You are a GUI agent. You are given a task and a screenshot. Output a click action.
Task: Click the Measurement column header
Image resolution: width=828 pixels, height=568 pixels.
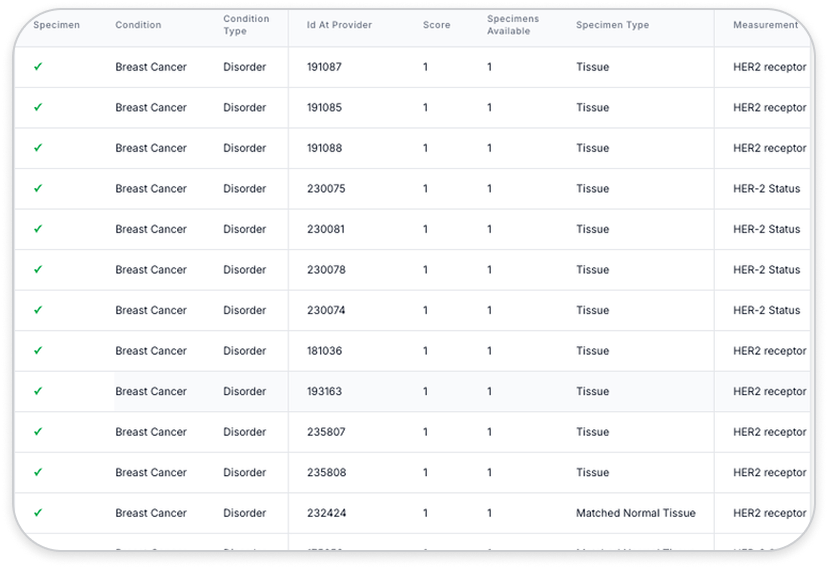click(765, 25)
